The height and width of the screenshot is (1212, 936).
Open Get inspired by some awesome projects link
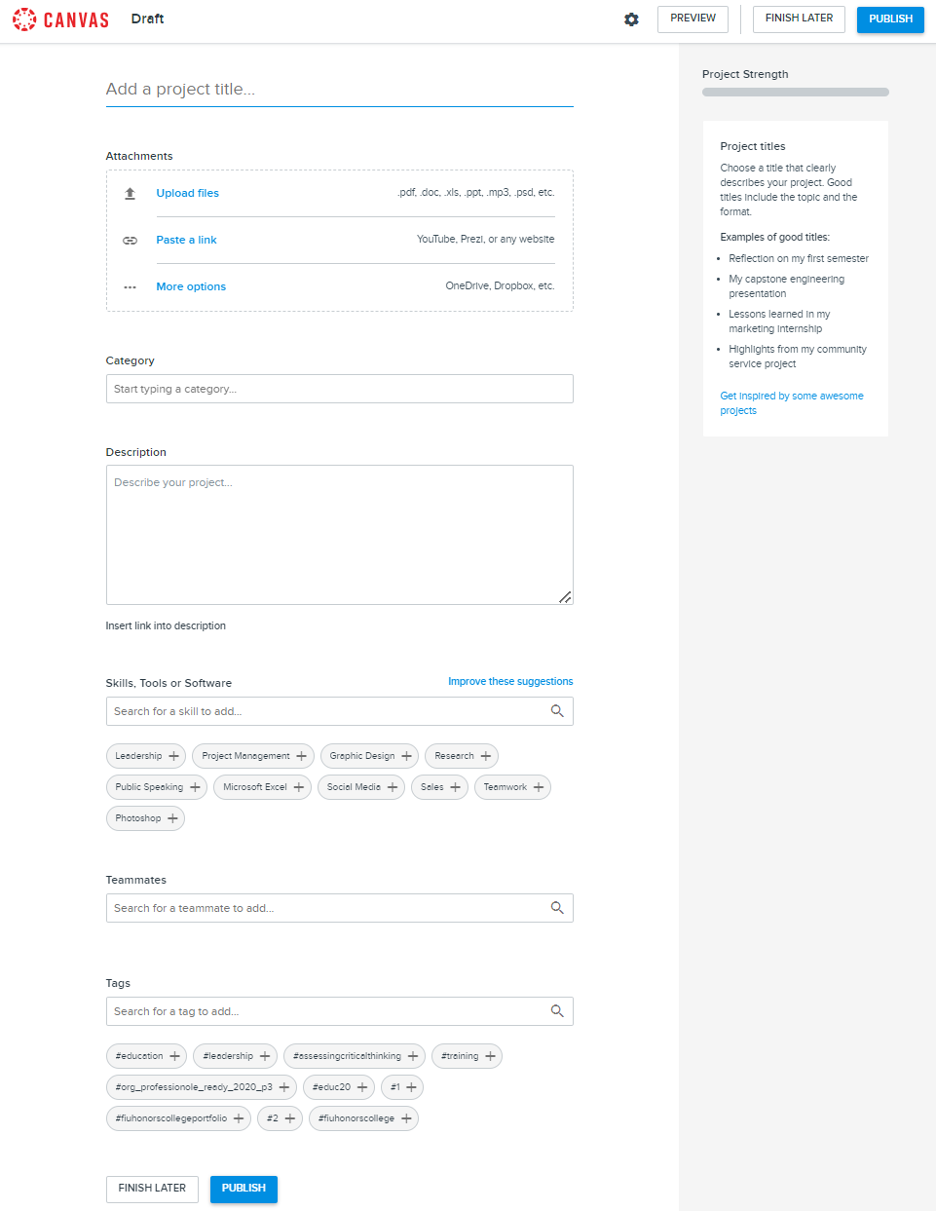coord(792,403)
